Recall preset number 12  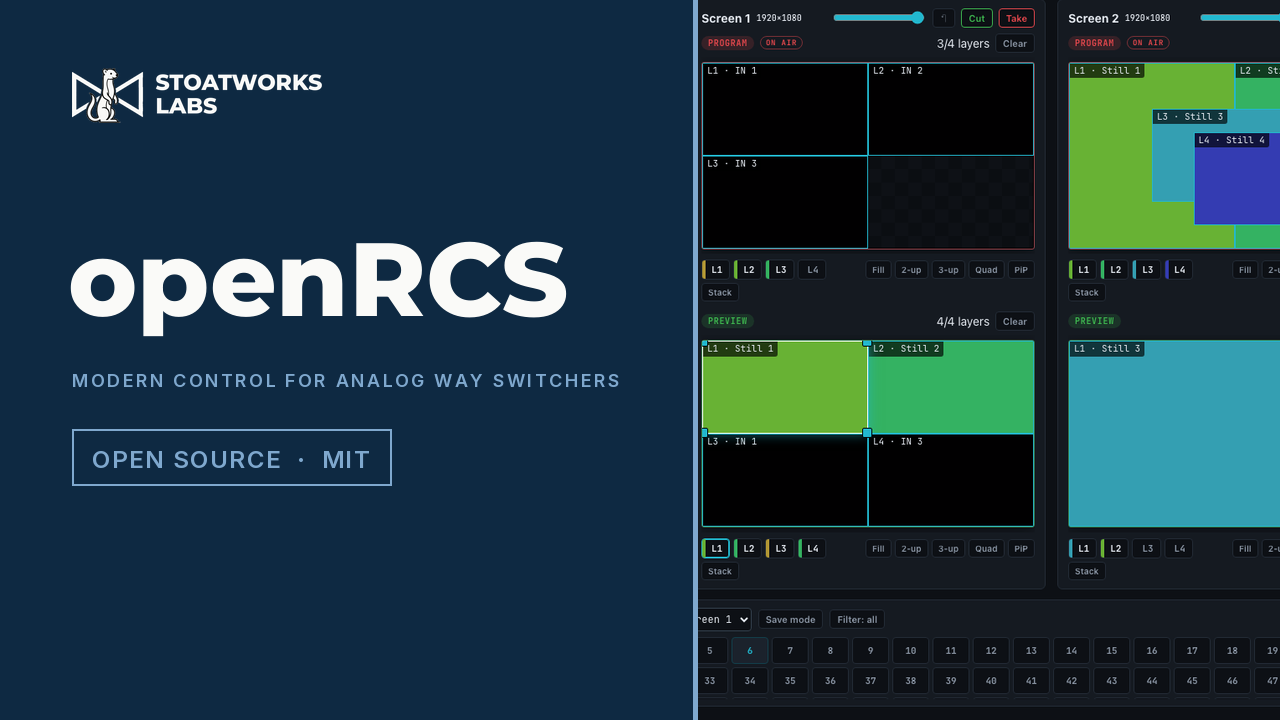point(991,651)
